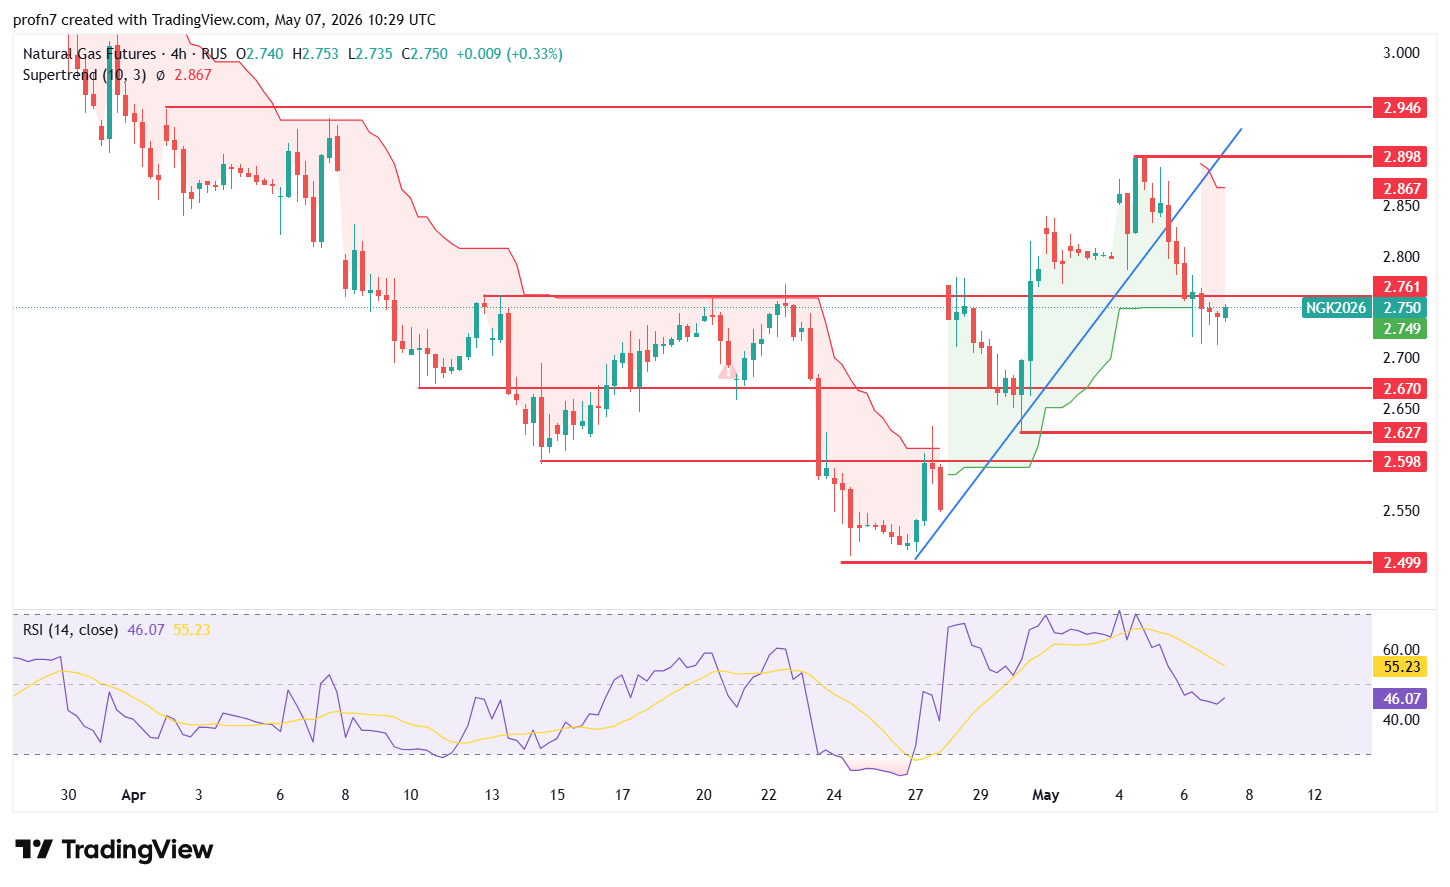Screen dimensions: 1450x887
Task: Click the date axis label 27
Action: coord(915,795)
